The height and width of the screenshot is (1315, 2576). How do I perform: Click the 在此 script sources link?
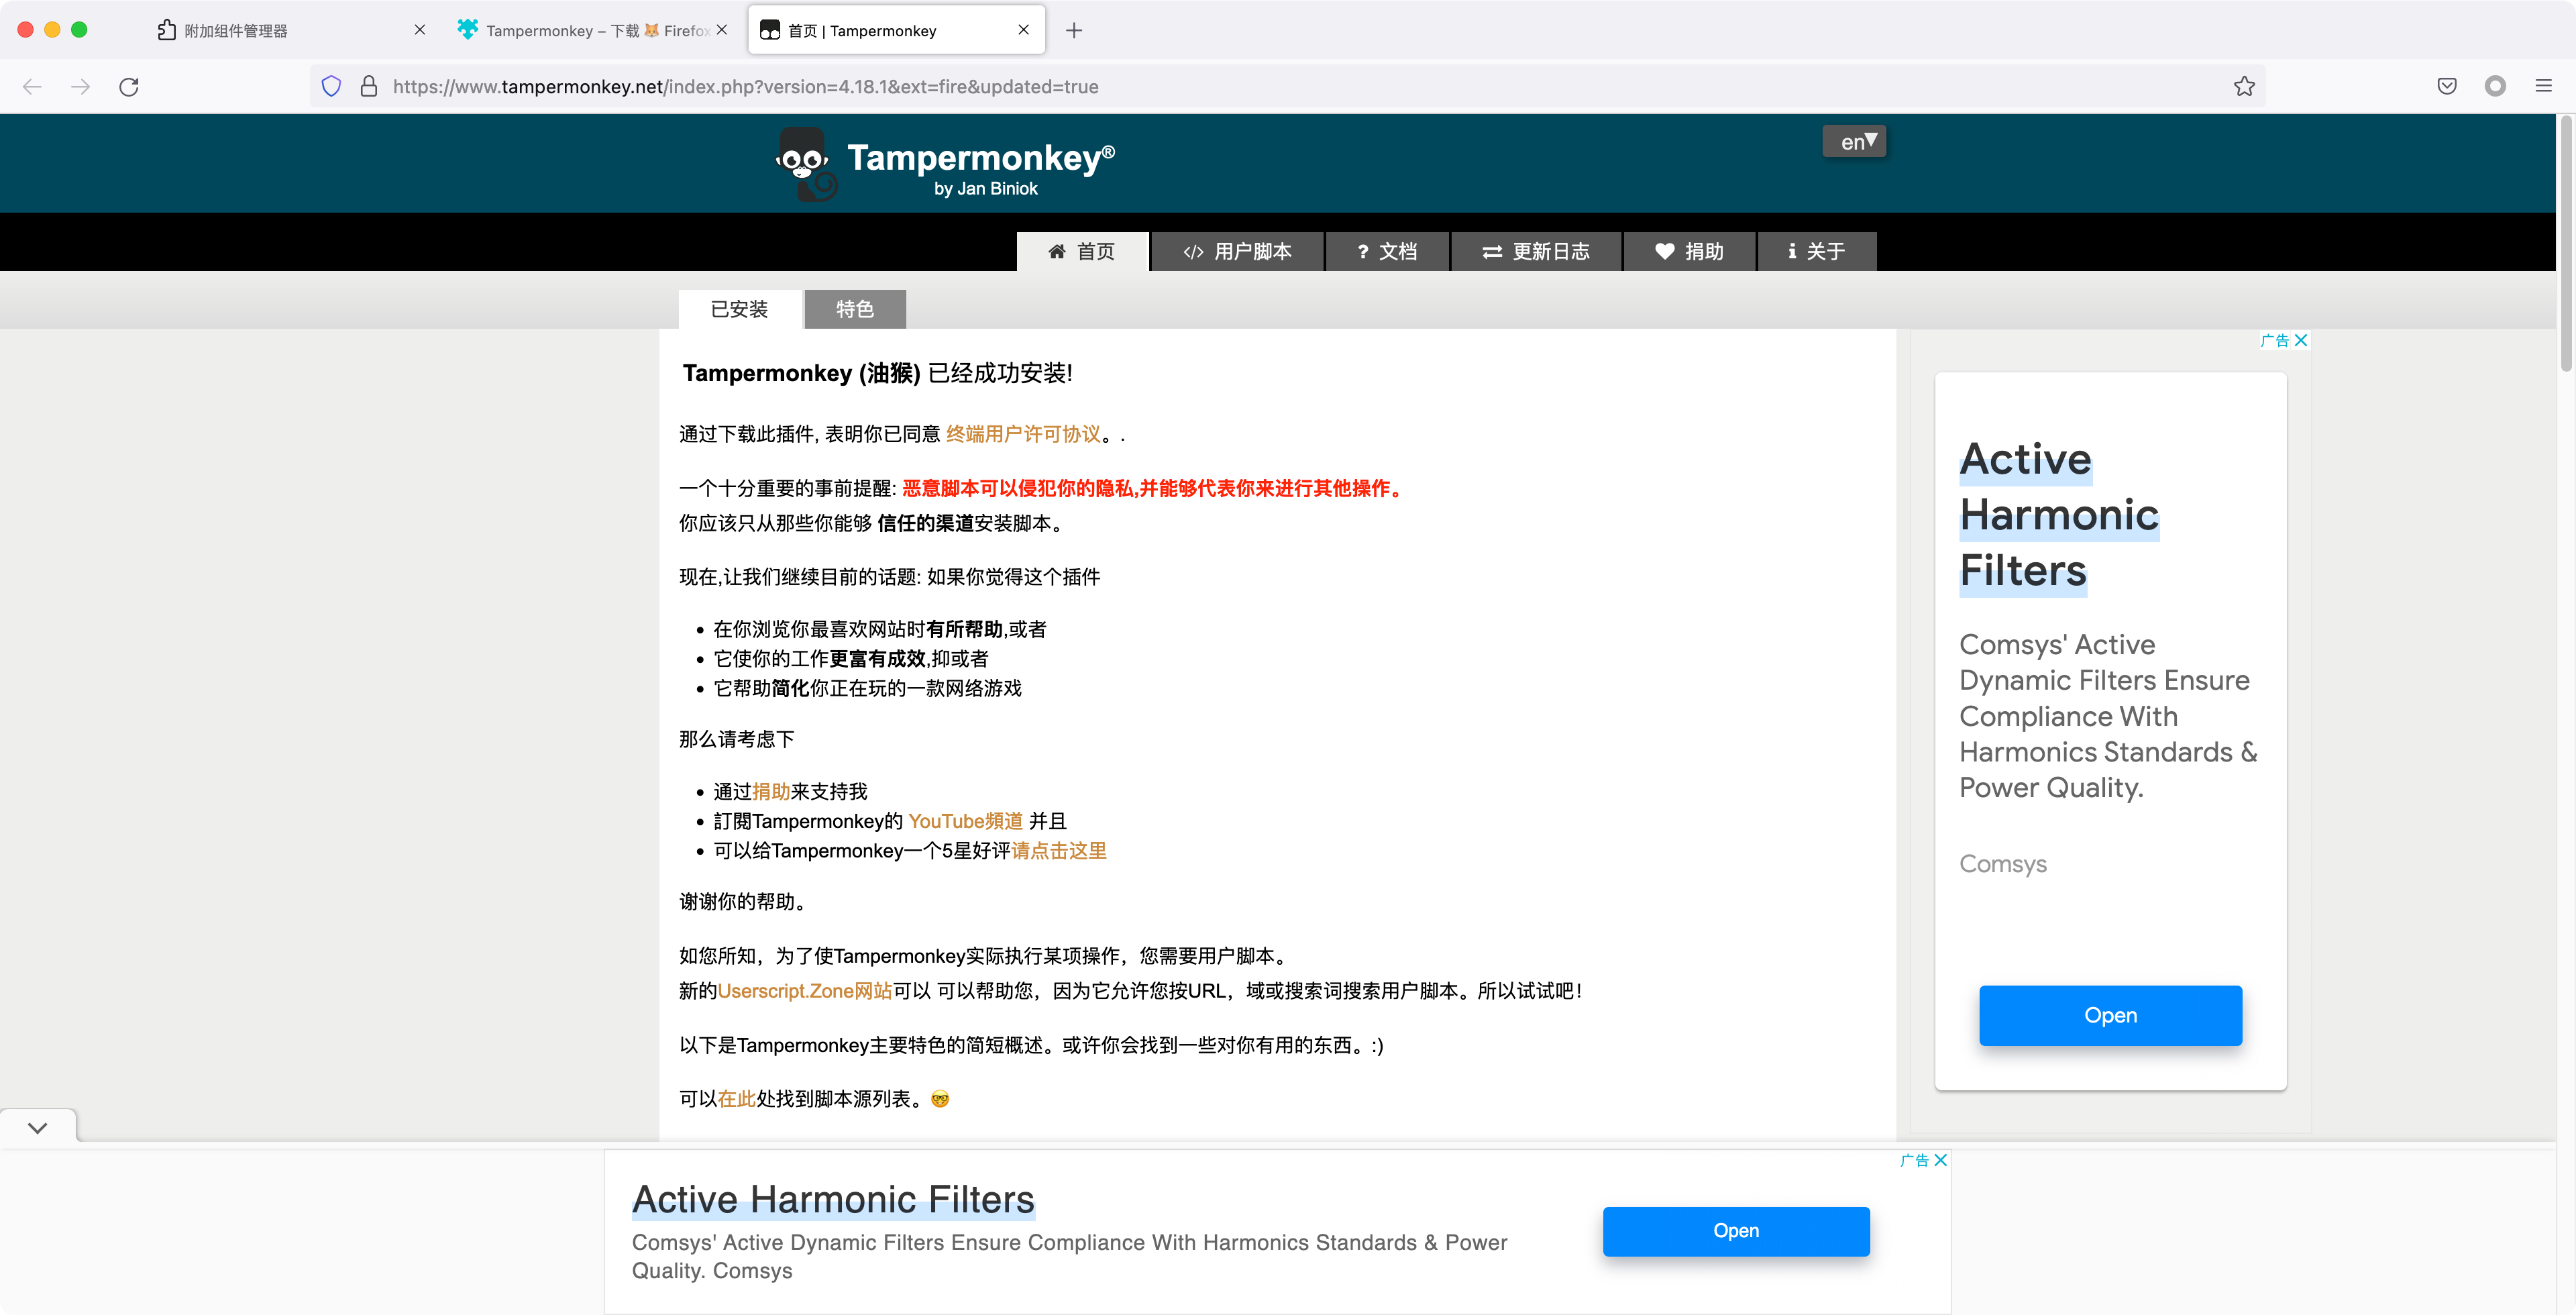[x=737, y=1099]
